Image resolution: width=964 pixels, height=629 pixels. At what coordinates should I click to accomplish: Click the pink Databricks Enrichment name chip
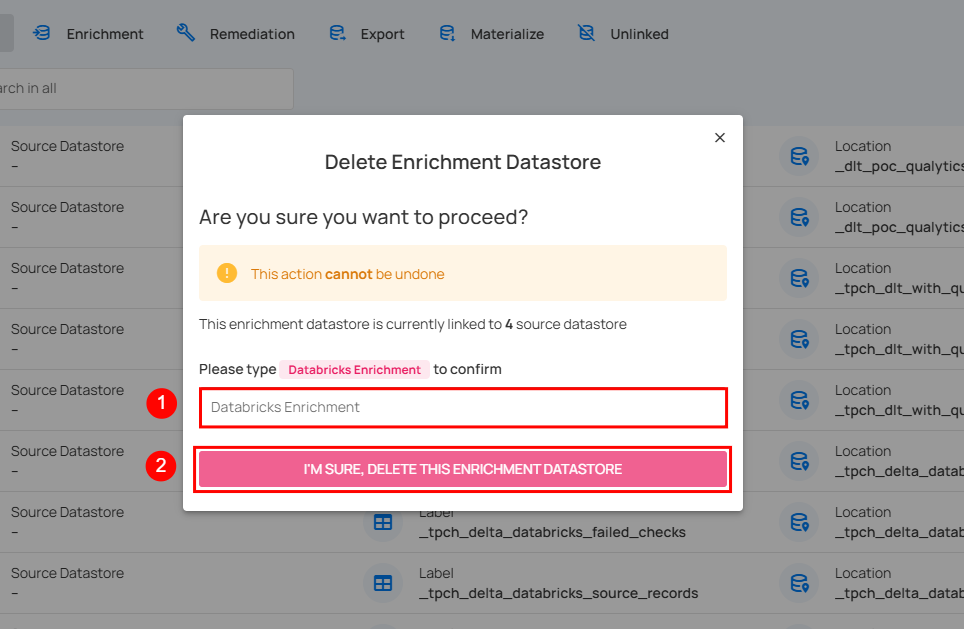point(354,370)
